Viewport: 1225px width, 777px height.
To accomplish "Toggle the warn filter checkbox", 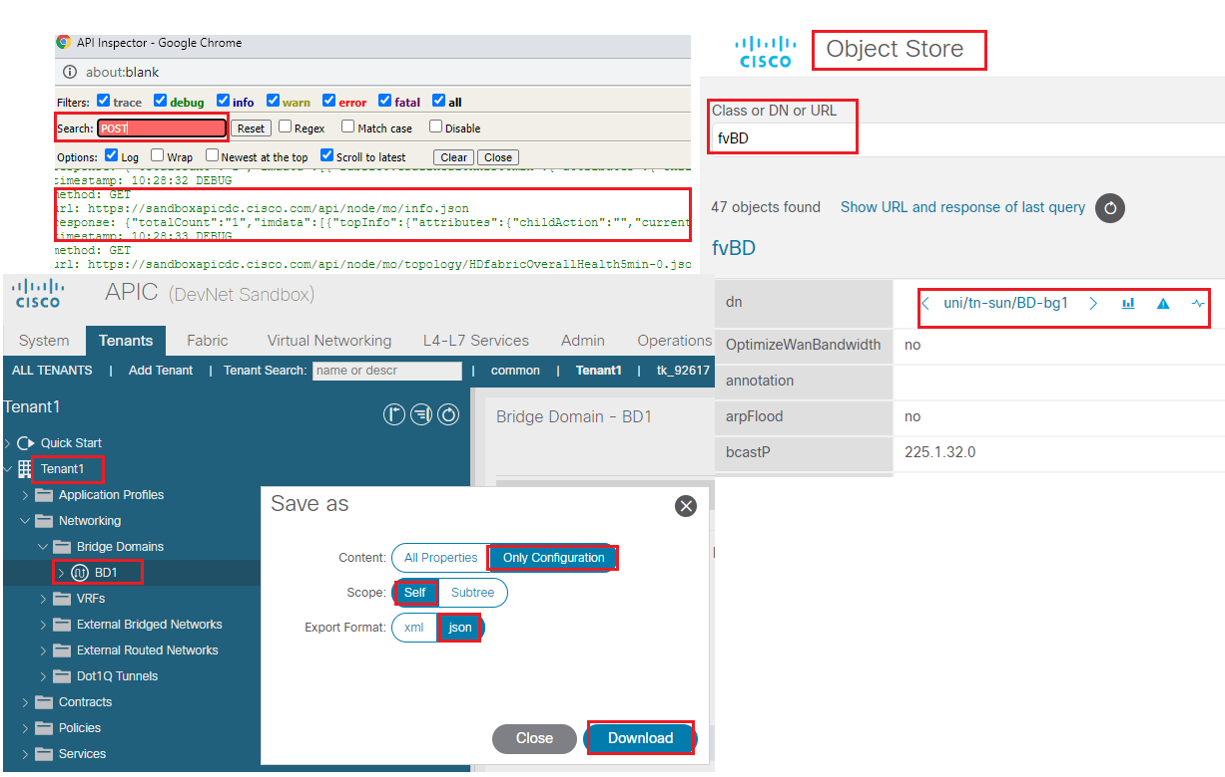I will pyautogui.click(x=272, y=101).
